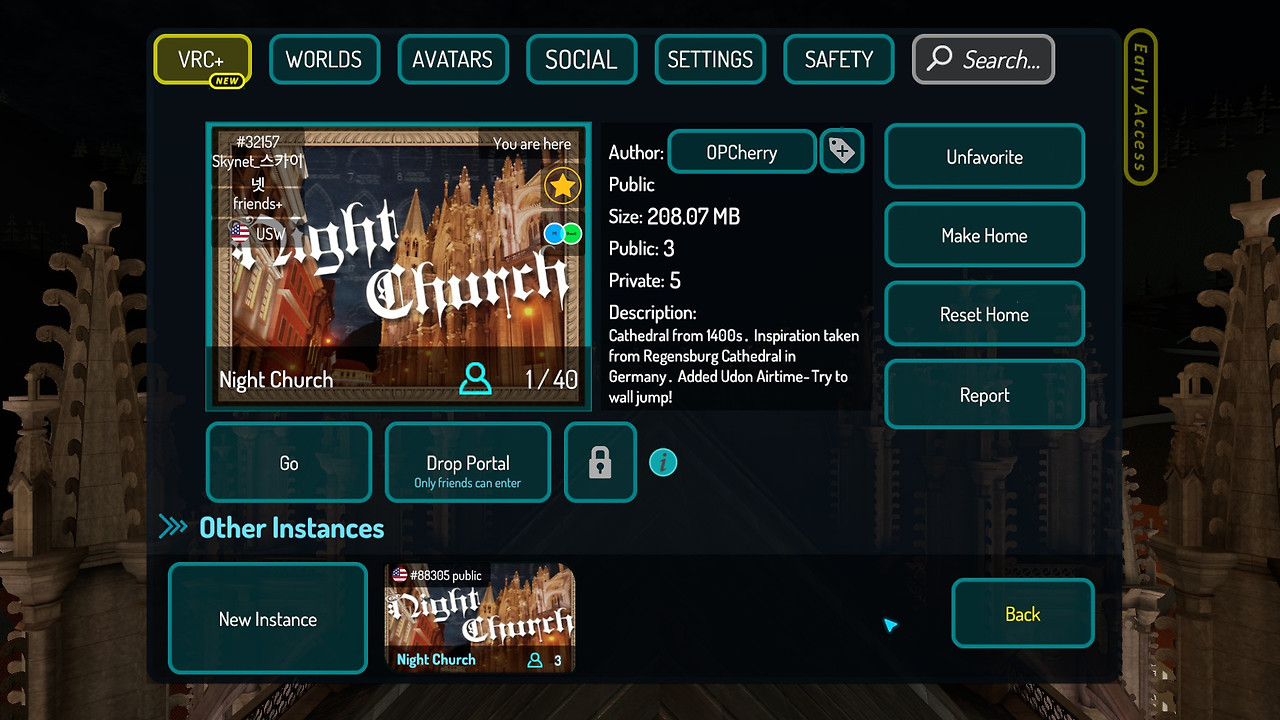Image resolution: width=1280 pixels, height=720 pixels.
Task: Toggle the favorite star on the world card
Action: tap(562, 186)
